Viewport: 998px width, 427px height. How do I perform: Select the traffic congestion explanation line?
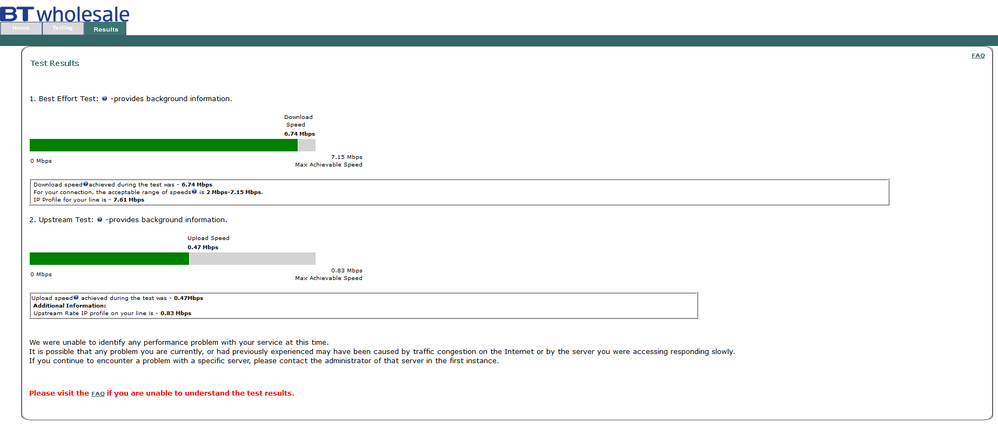pyautogui.click(x=382, y=352)
